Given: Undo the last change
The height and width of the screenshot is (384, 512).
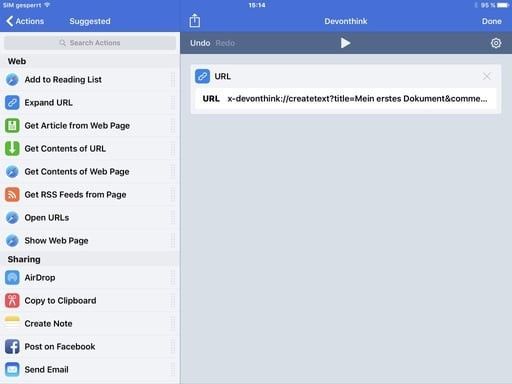Looking at the screenshot, I should coord(200,43).
